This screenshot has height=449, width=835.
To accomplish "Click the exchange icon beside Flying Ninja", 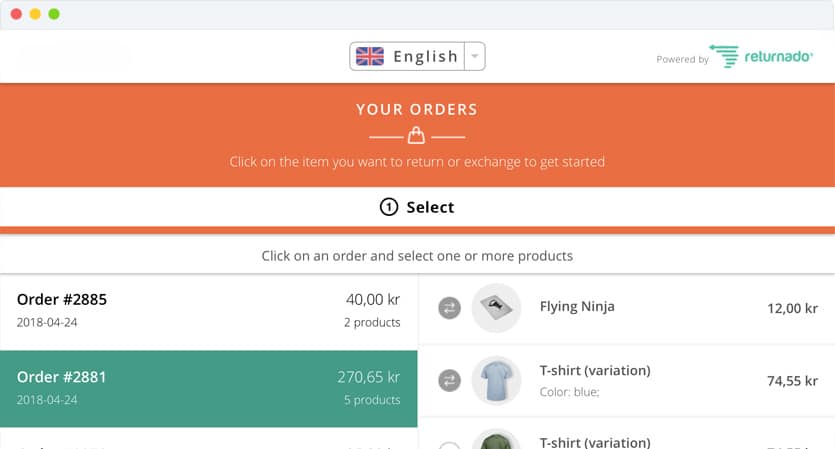I will tap(449, 308).
